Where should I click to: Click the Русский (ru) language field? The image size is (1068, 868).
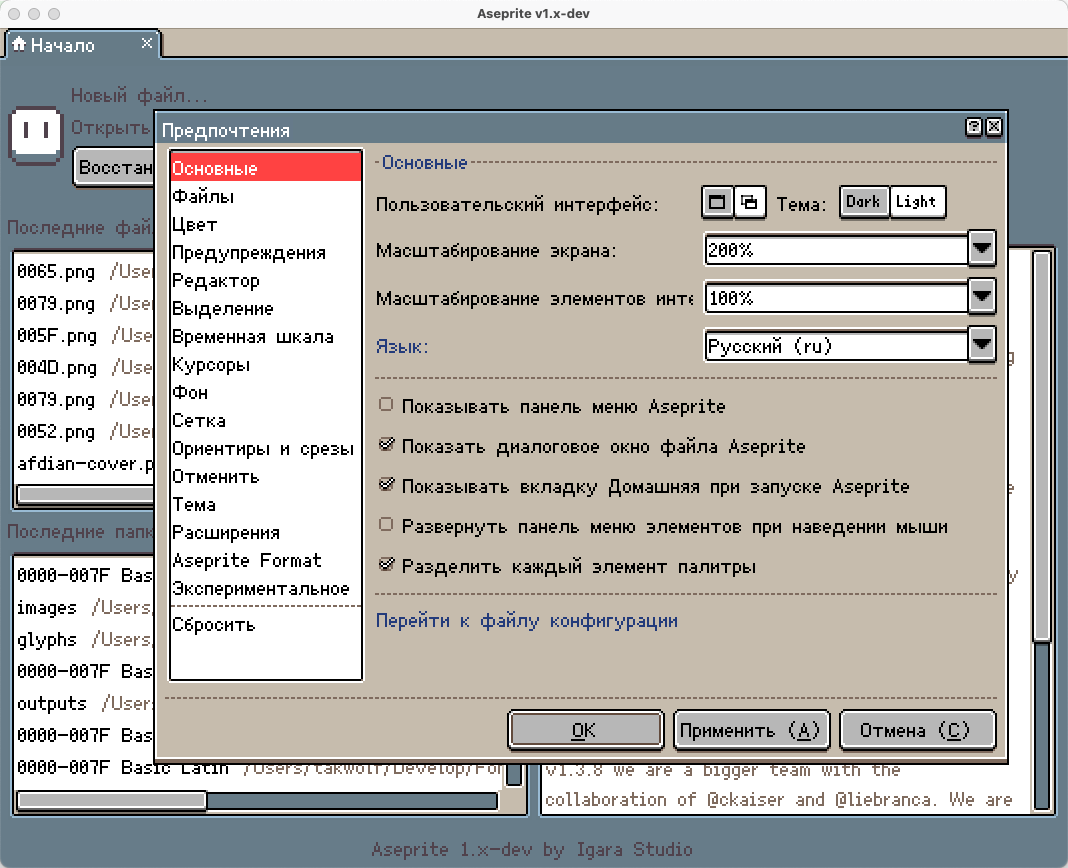tap(836, 345)
